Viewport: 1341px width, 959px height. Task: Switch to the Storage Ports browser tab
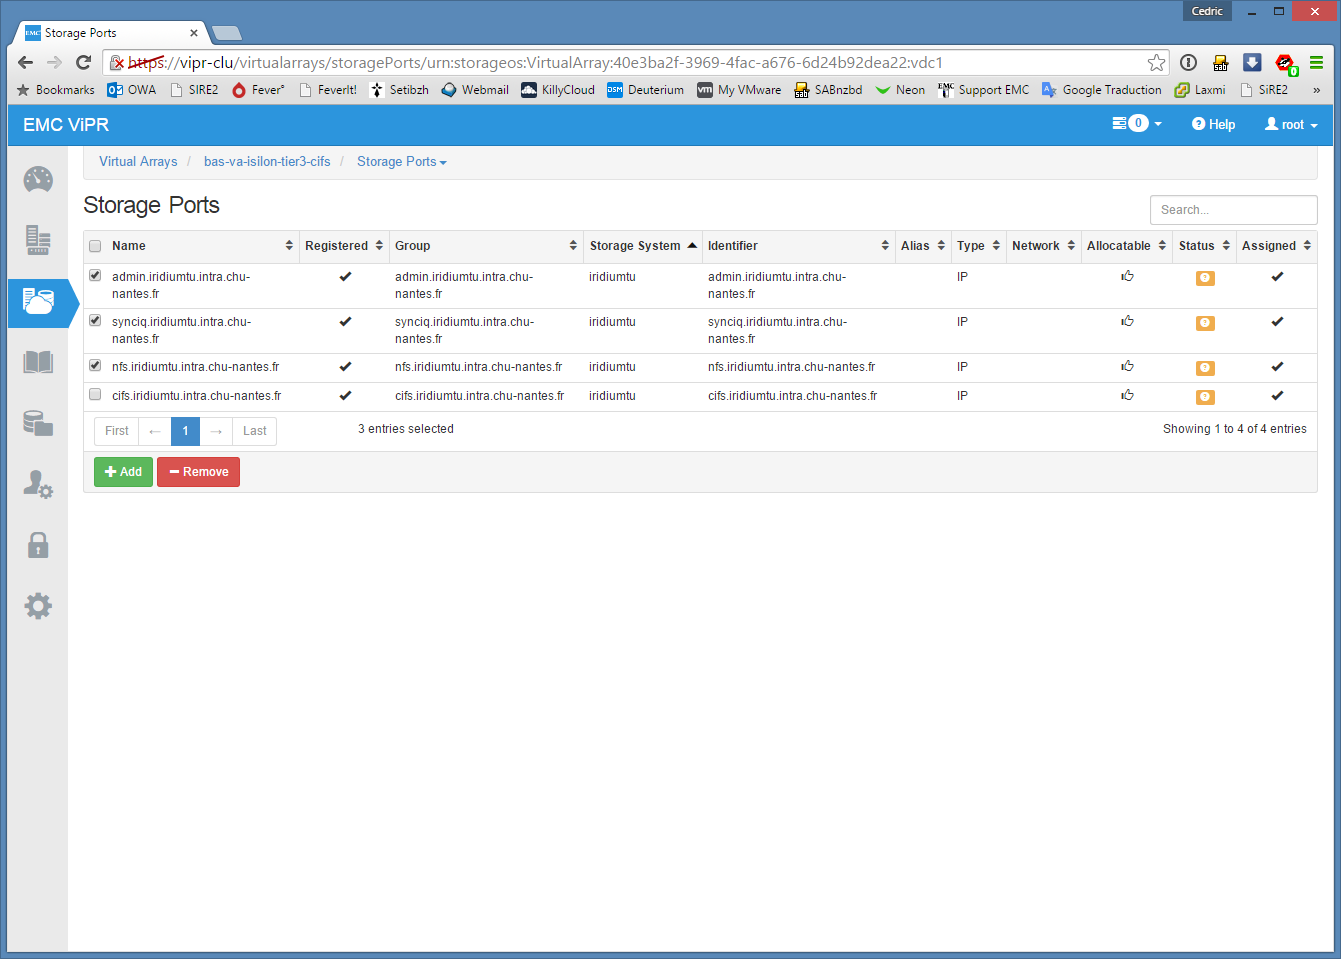(110, 33)
